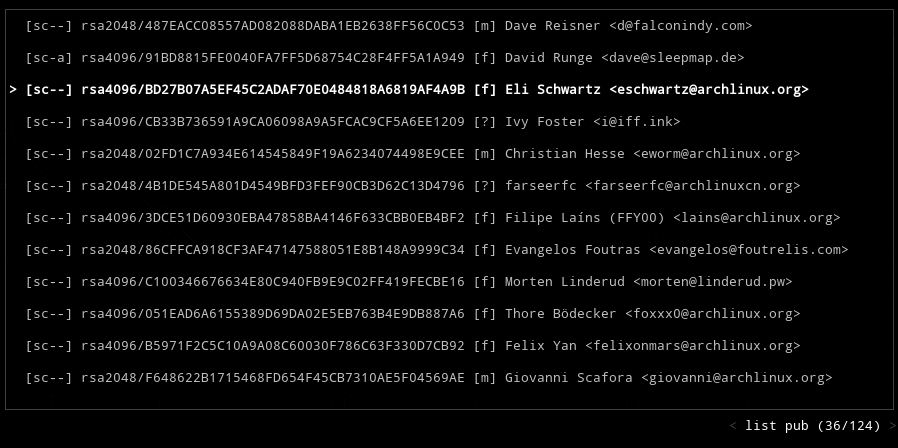Click the right arrow after list pub
898x448 pixels.
tap(891, 426)
